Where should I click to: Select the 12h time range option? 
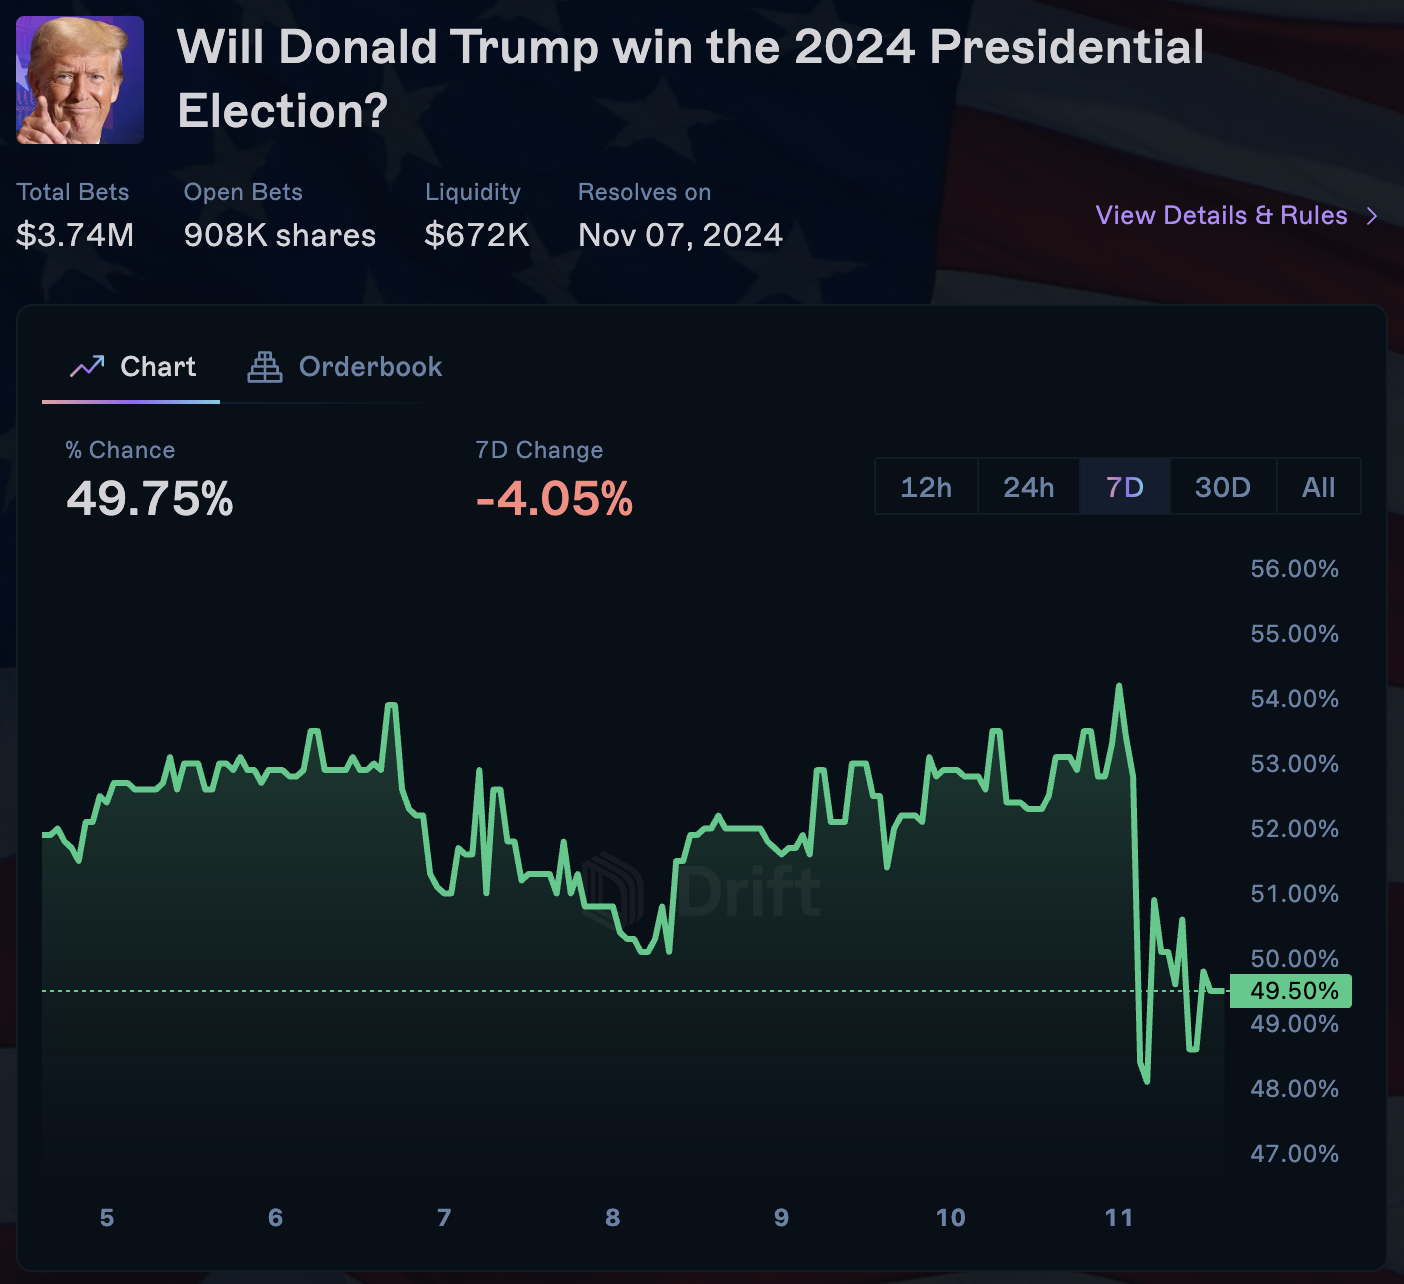pos(925,486)
